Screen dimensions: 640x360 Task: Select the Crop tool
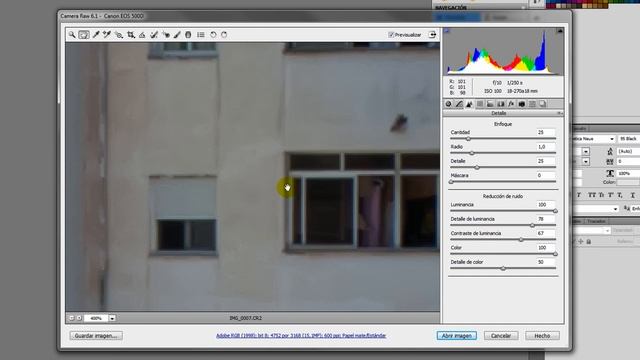pyautogui.click(x=131, y=35)
